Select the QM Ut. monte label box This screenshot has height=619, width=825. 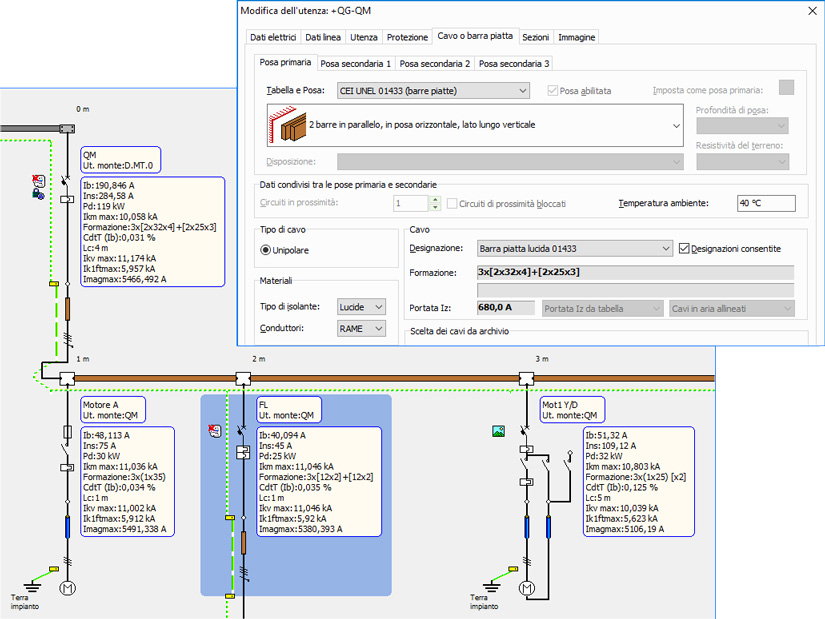120,160
